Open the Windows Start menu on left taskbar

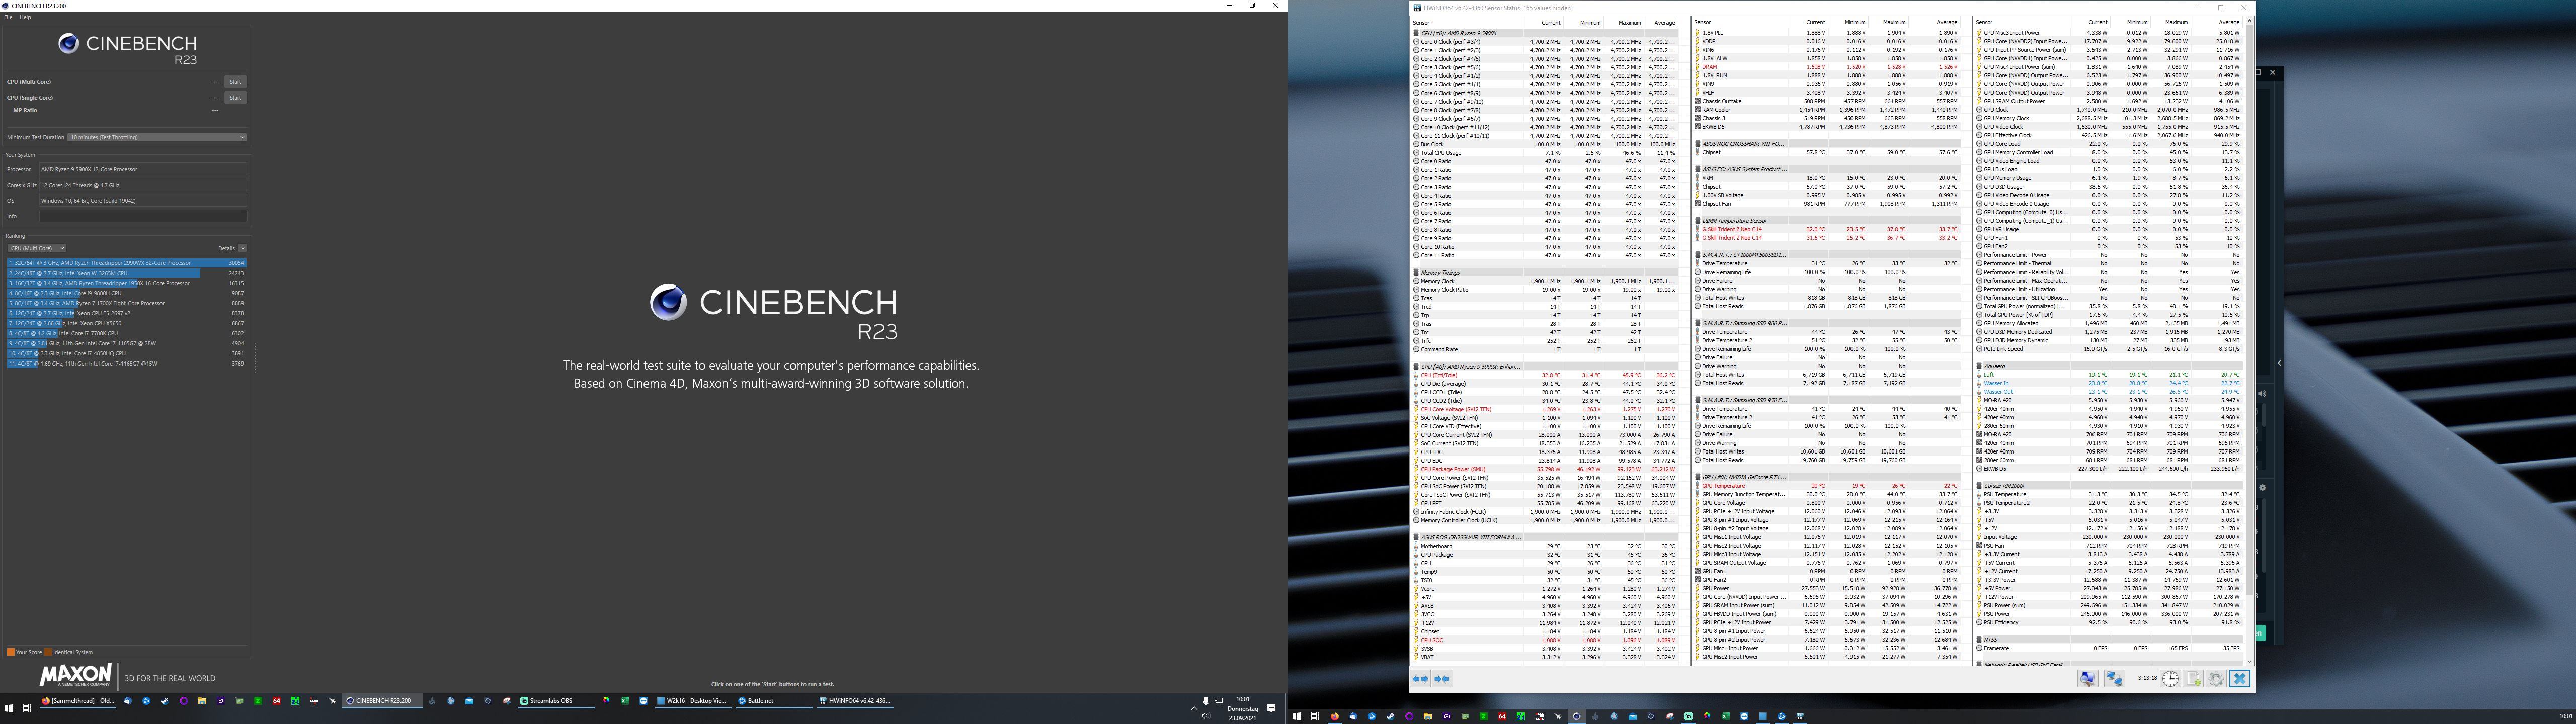coord(9,709)
